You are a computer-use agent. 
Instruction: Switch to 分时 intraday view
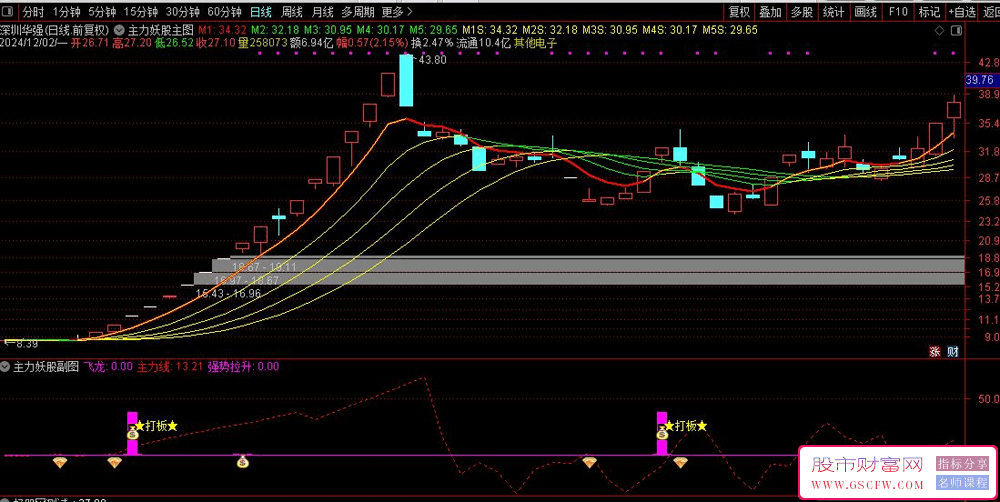pyautogui.click(x=33, y=11)
